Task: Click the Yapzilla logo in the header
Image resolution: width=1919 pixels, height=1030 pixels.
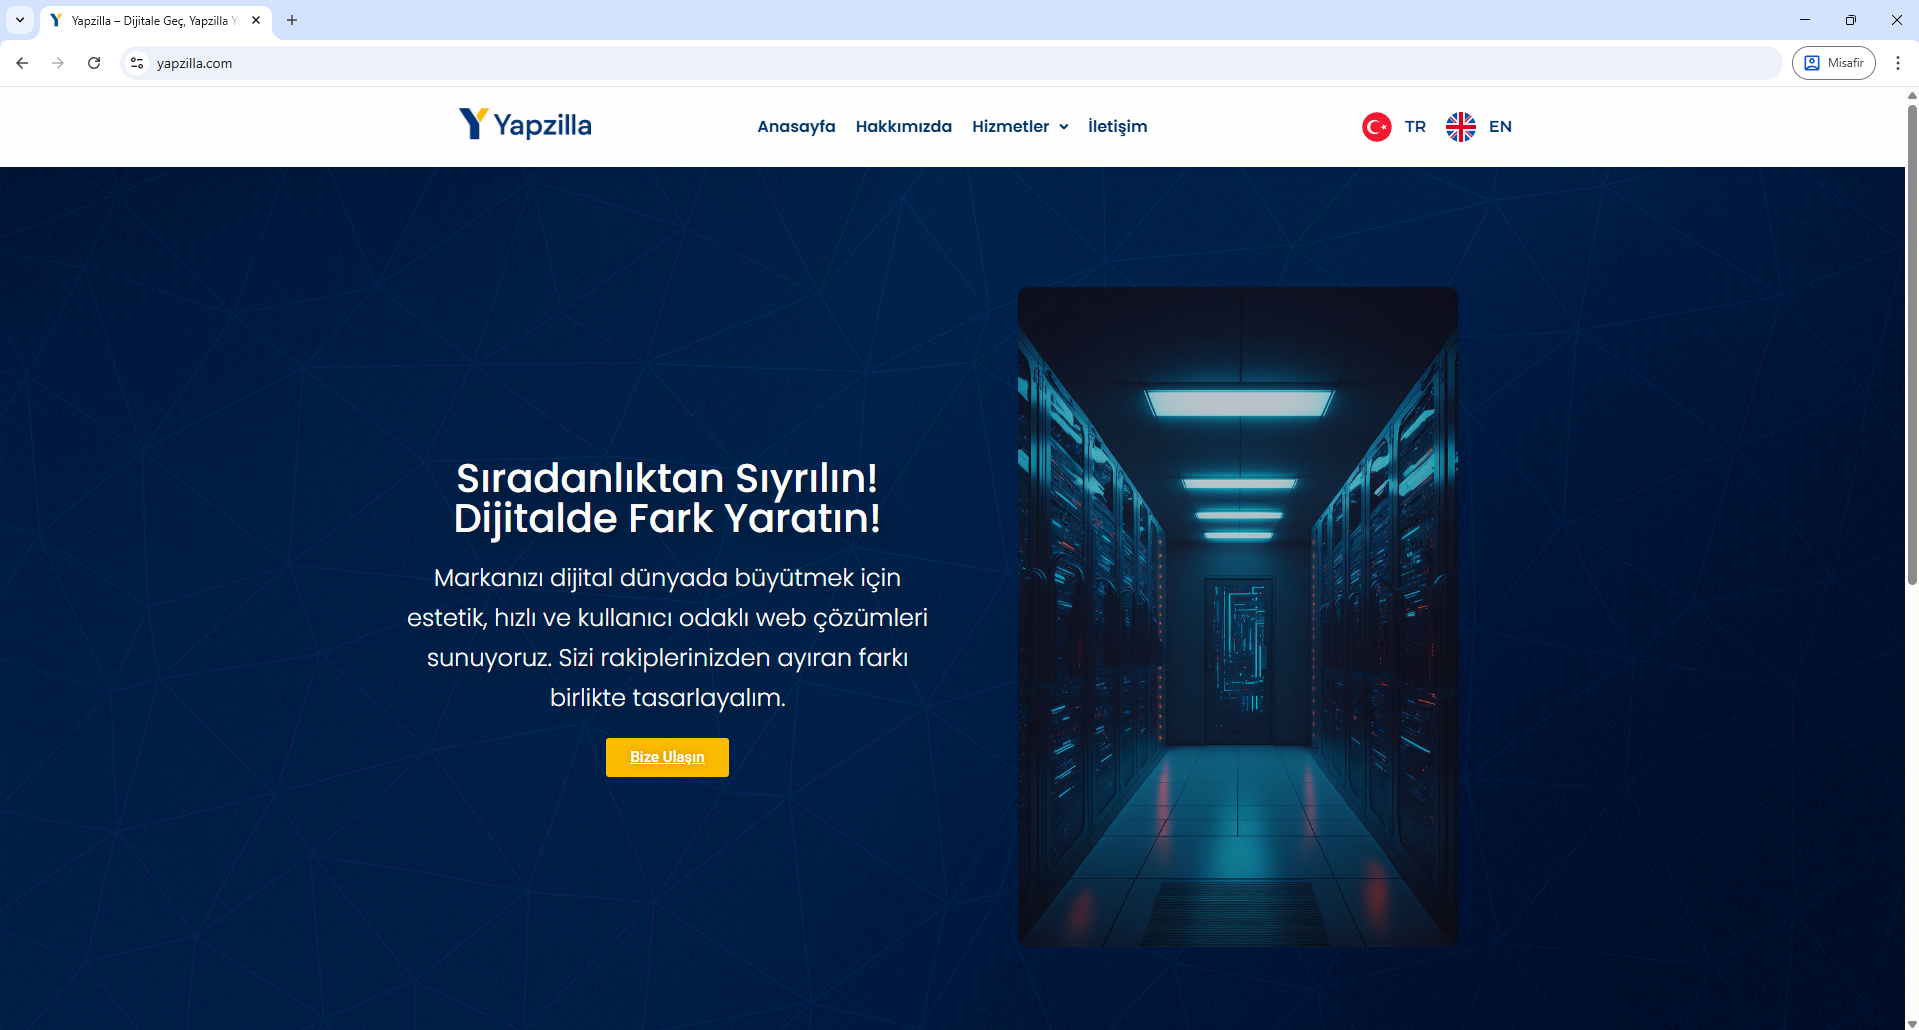Action: (x=525, y=125)
